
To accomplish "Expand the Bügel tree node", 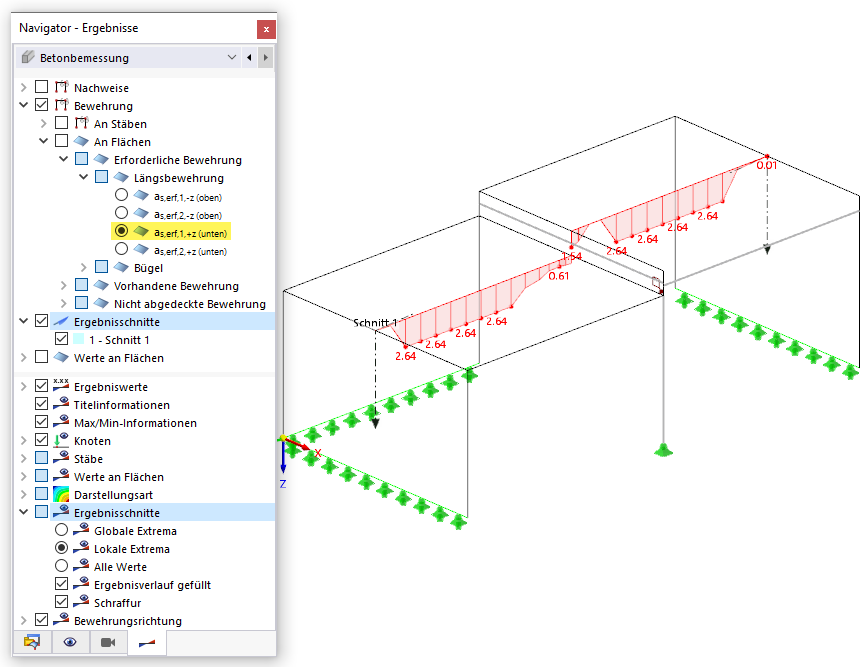I will click(83, 267).
